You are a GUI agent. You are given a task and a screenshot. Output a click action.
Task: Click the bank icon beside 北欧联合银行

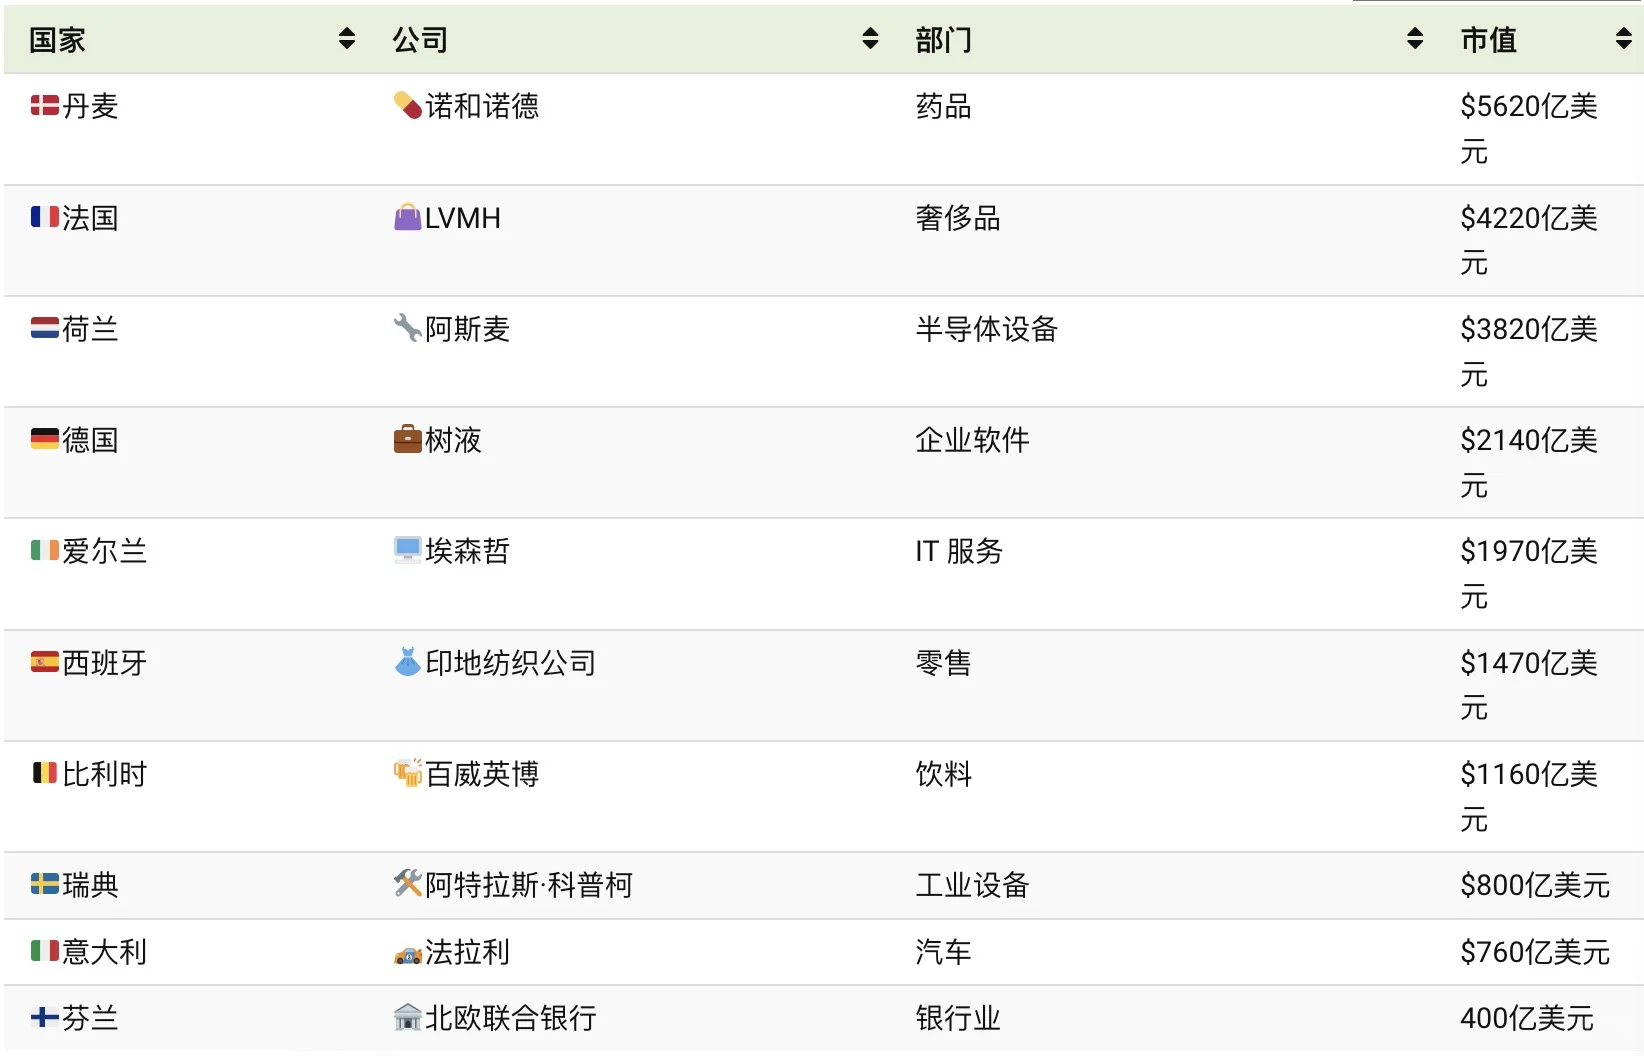pos(408,1018)
